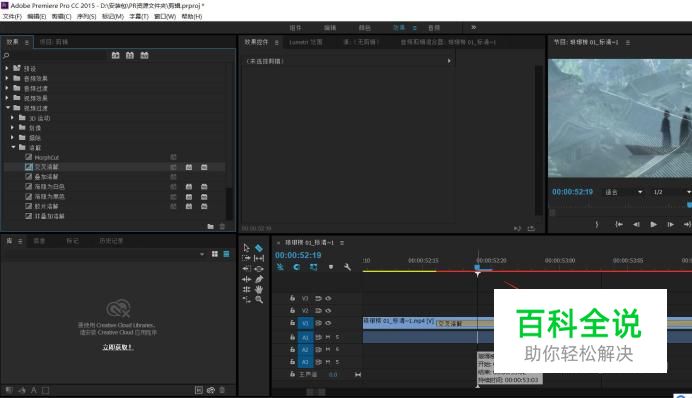692x398 pixels.
Task: Collapse the 视频过渡 folder
Action: click(x=8, y=108)
